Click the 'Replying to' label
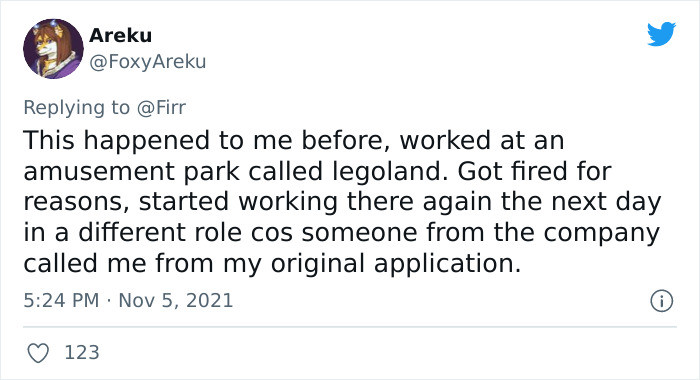The width and height of the screenshot is (700, 380). tap(76, 108)
